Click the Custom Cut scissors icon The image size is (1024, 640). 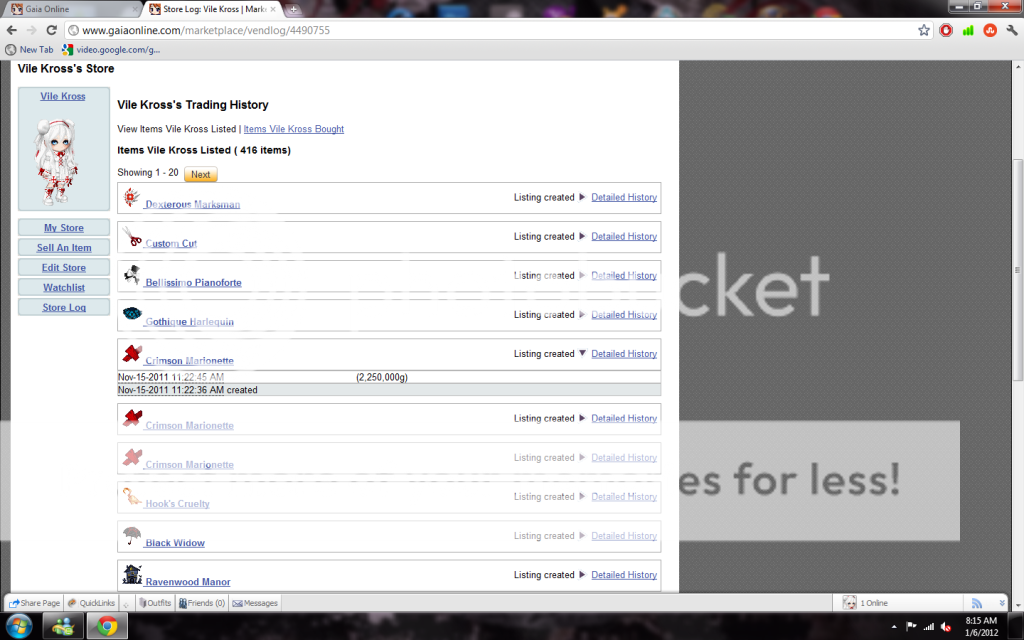pos(131,237)
